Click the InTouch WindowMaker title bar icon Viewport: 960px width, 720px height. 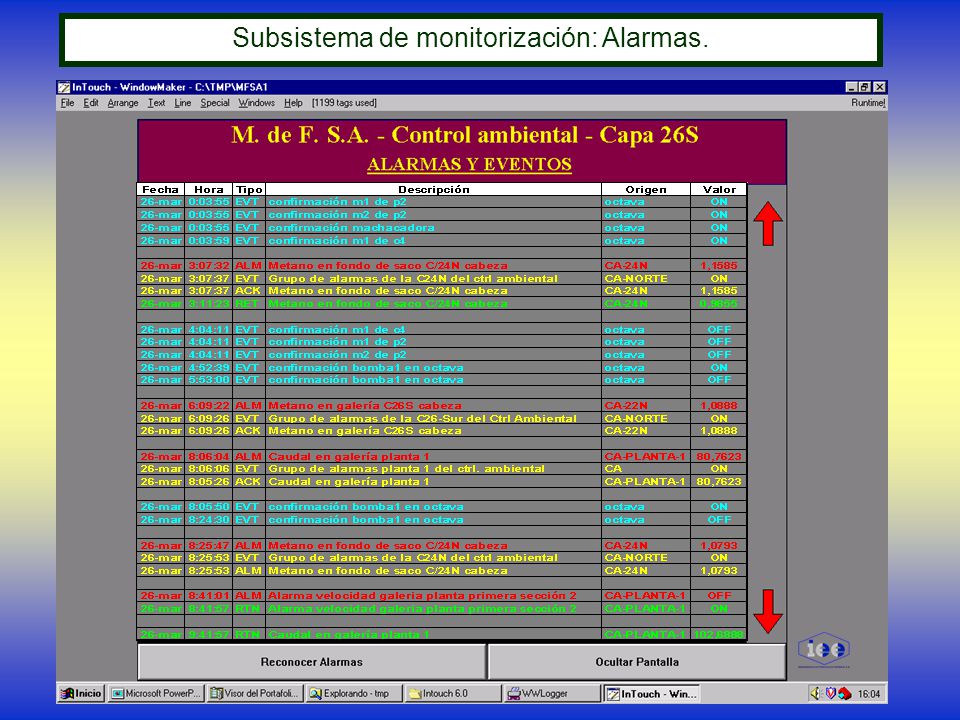(x=64, y=87)
